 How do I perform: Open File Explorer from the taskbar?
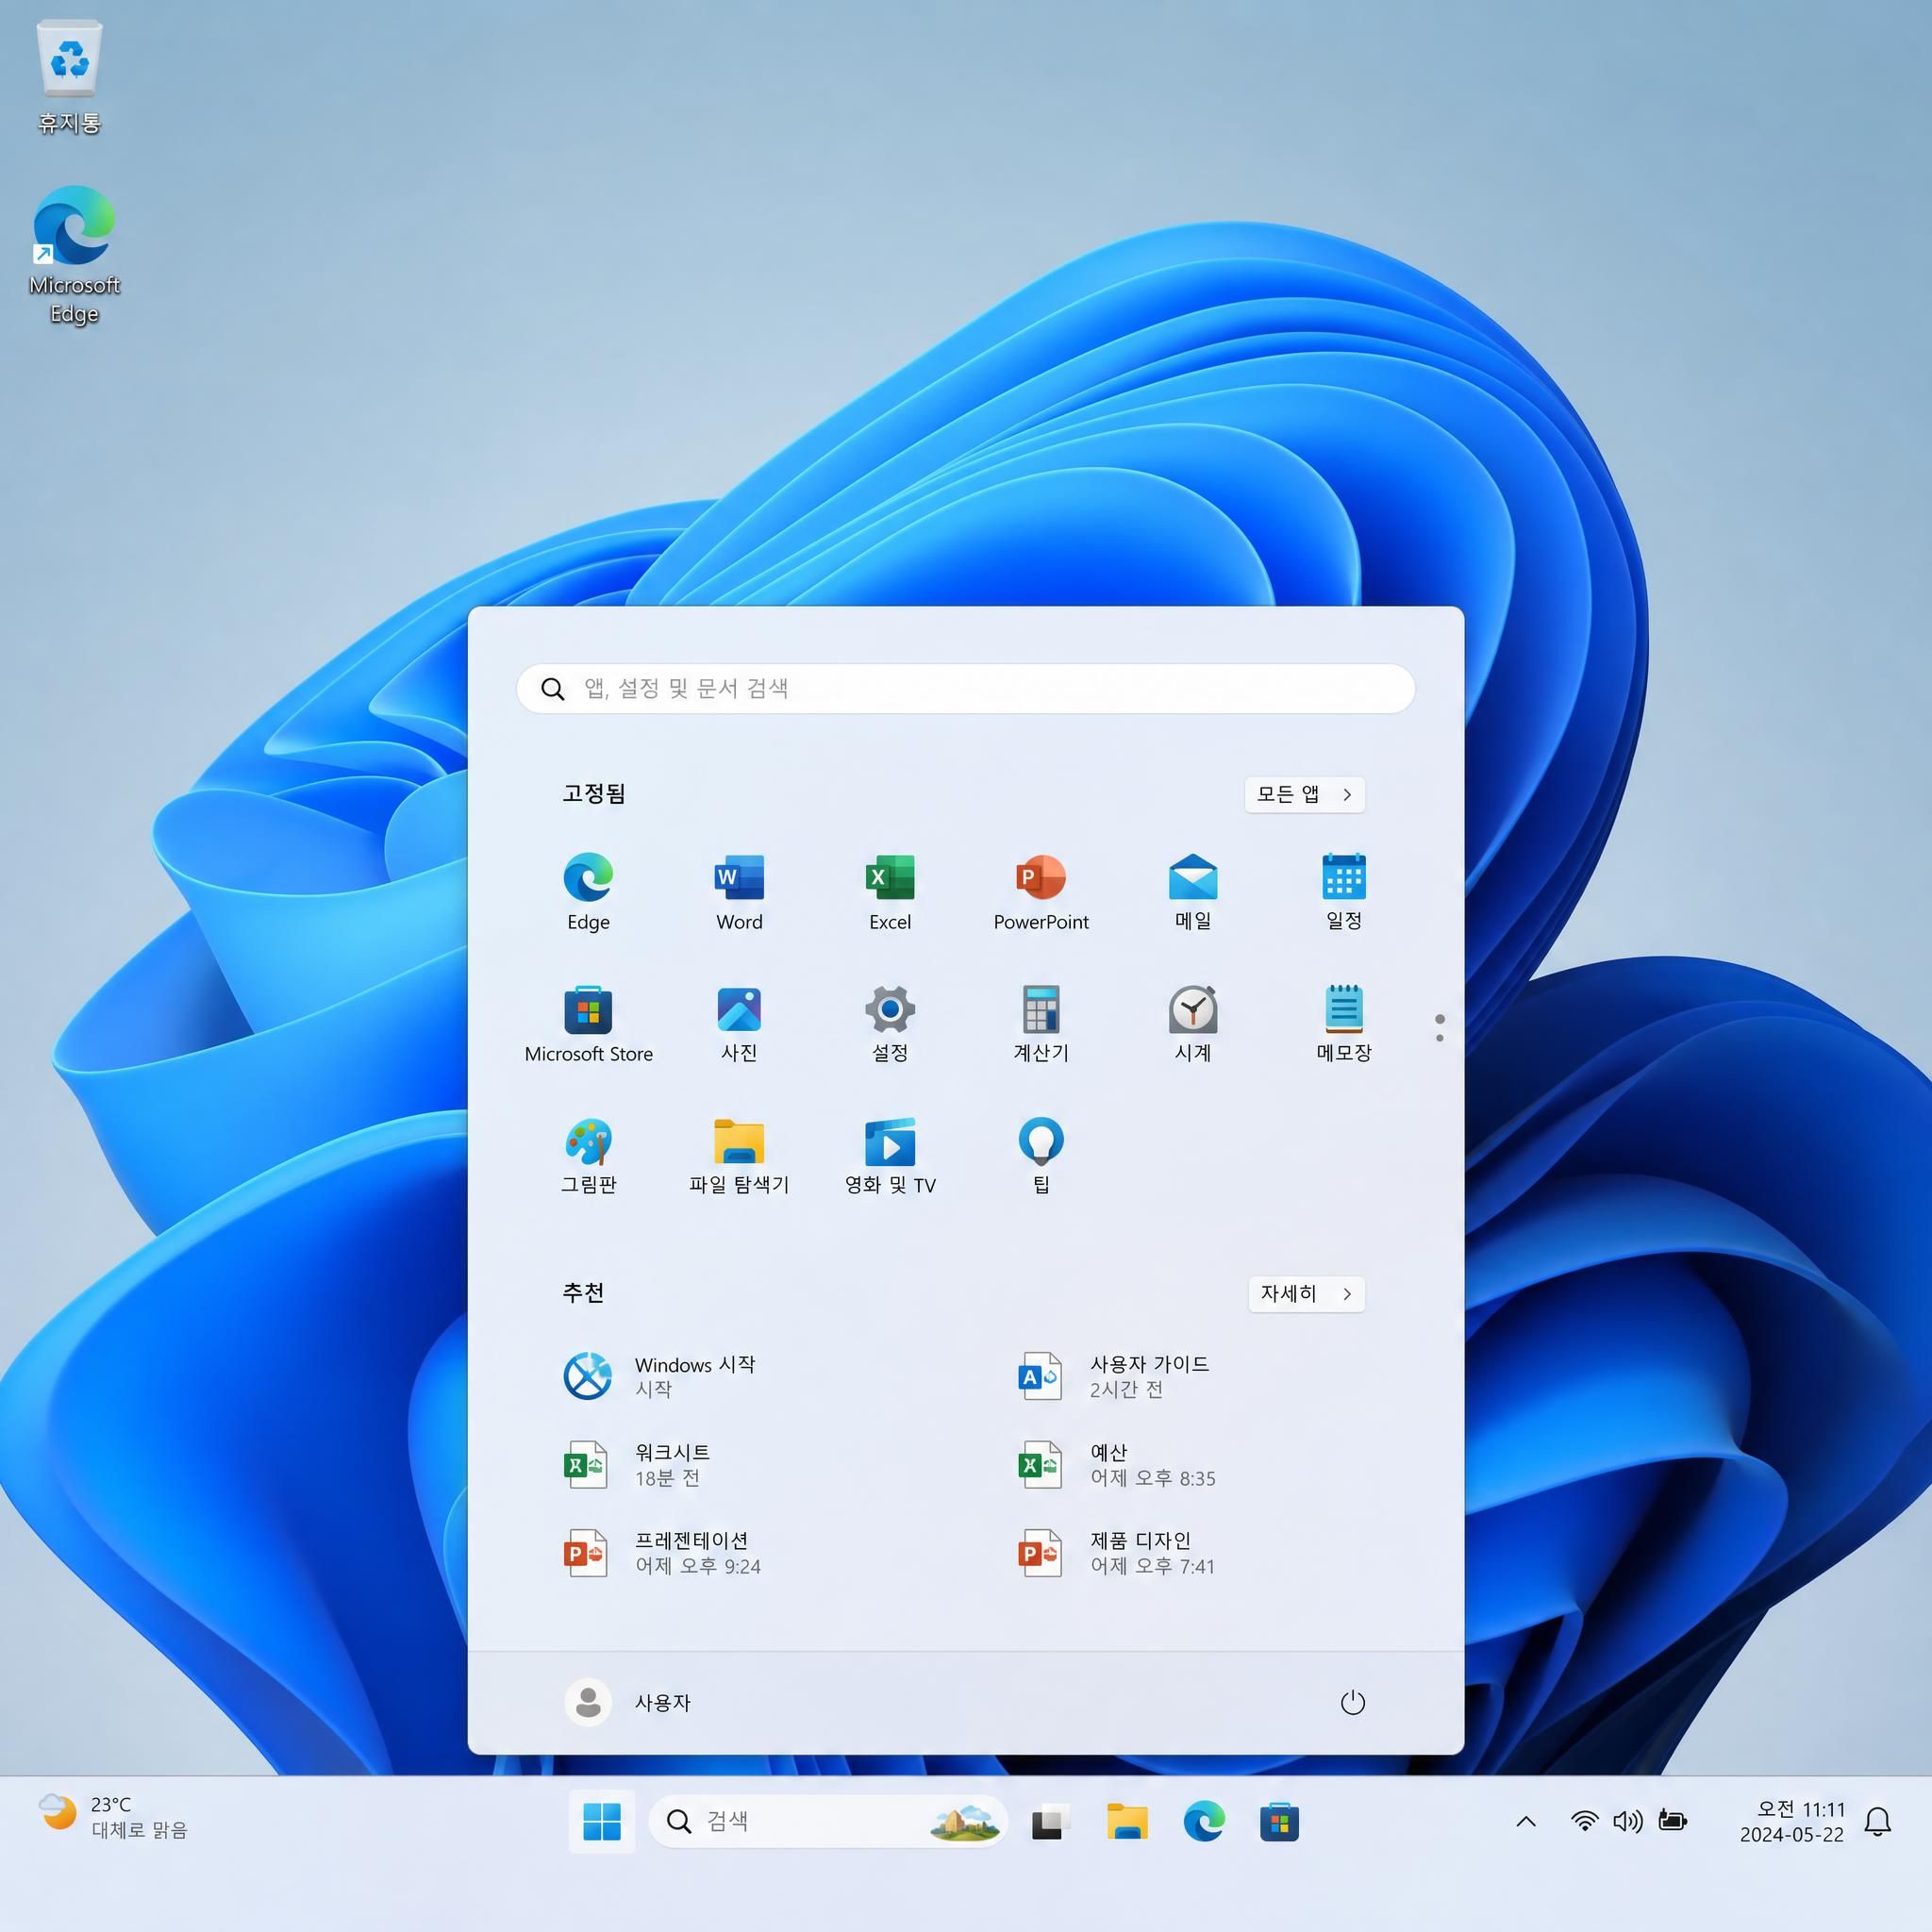tap(1127, 1821)
